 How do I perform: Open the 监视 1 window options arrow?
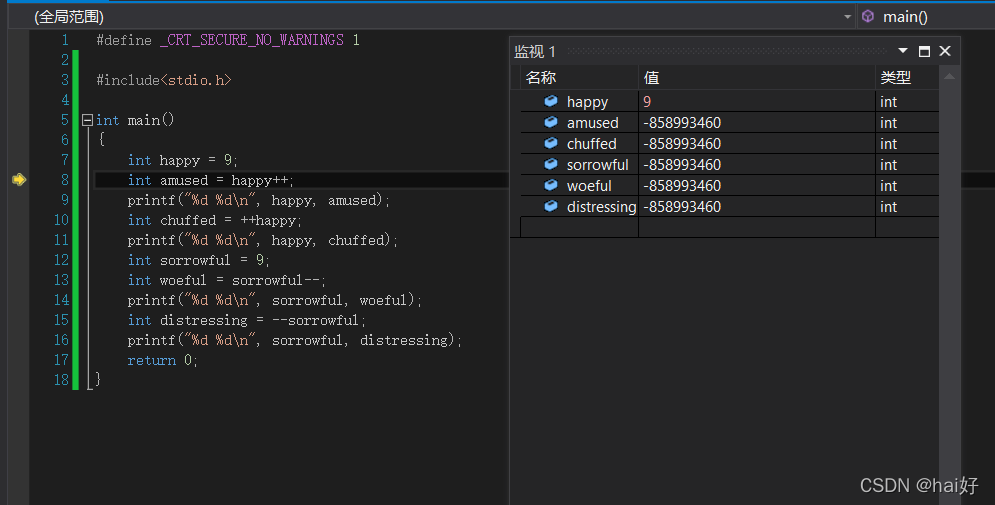pos(903,50)
